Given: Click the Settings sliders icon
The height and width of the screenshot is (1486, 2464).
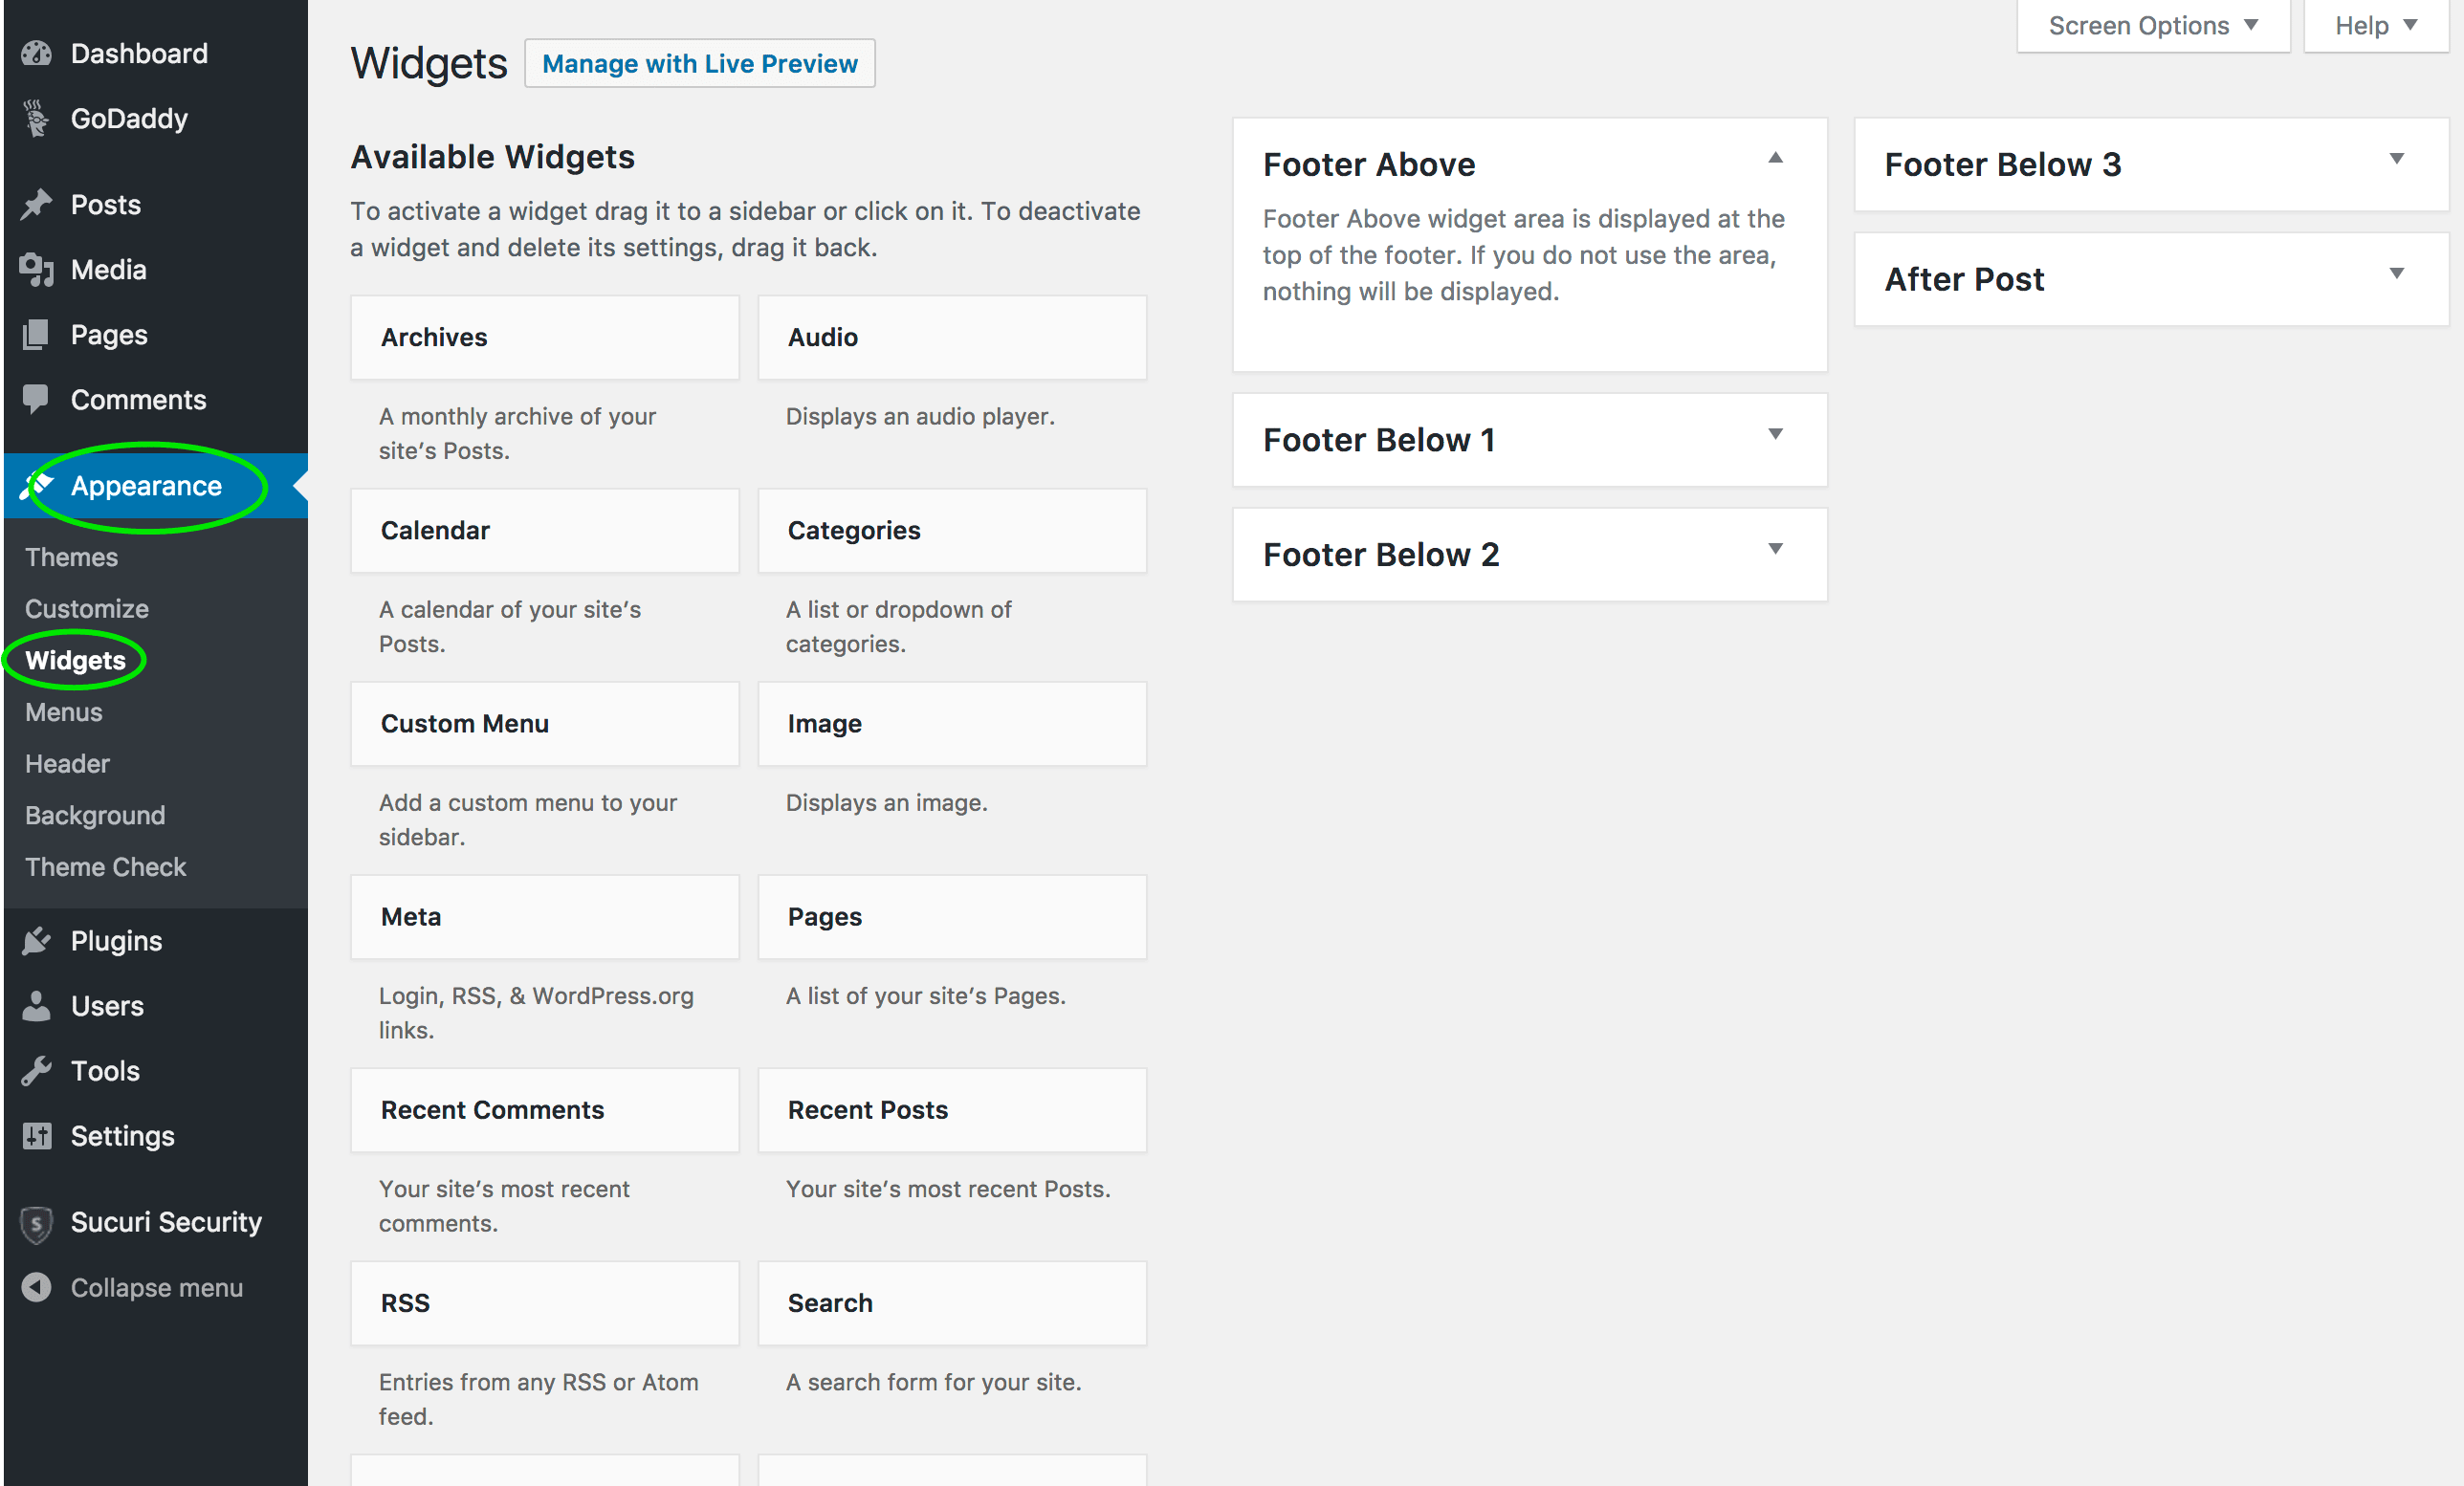Looking at the screenshot, I should [37, 1135].
